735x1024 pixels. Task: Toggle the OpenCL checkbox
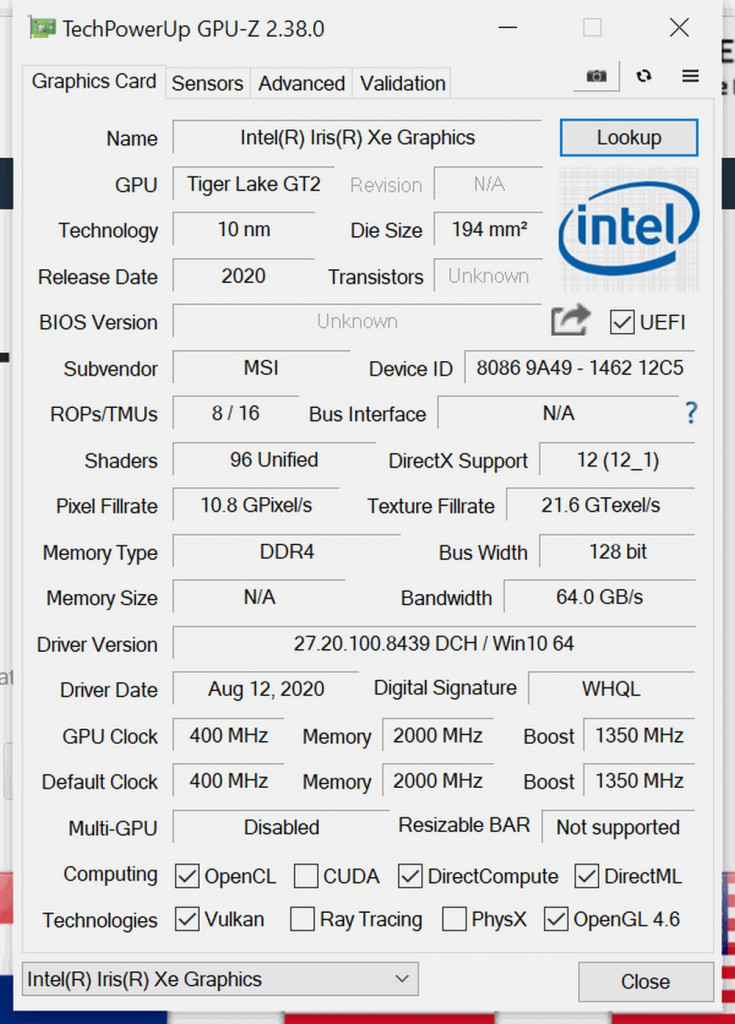(187, 876)
